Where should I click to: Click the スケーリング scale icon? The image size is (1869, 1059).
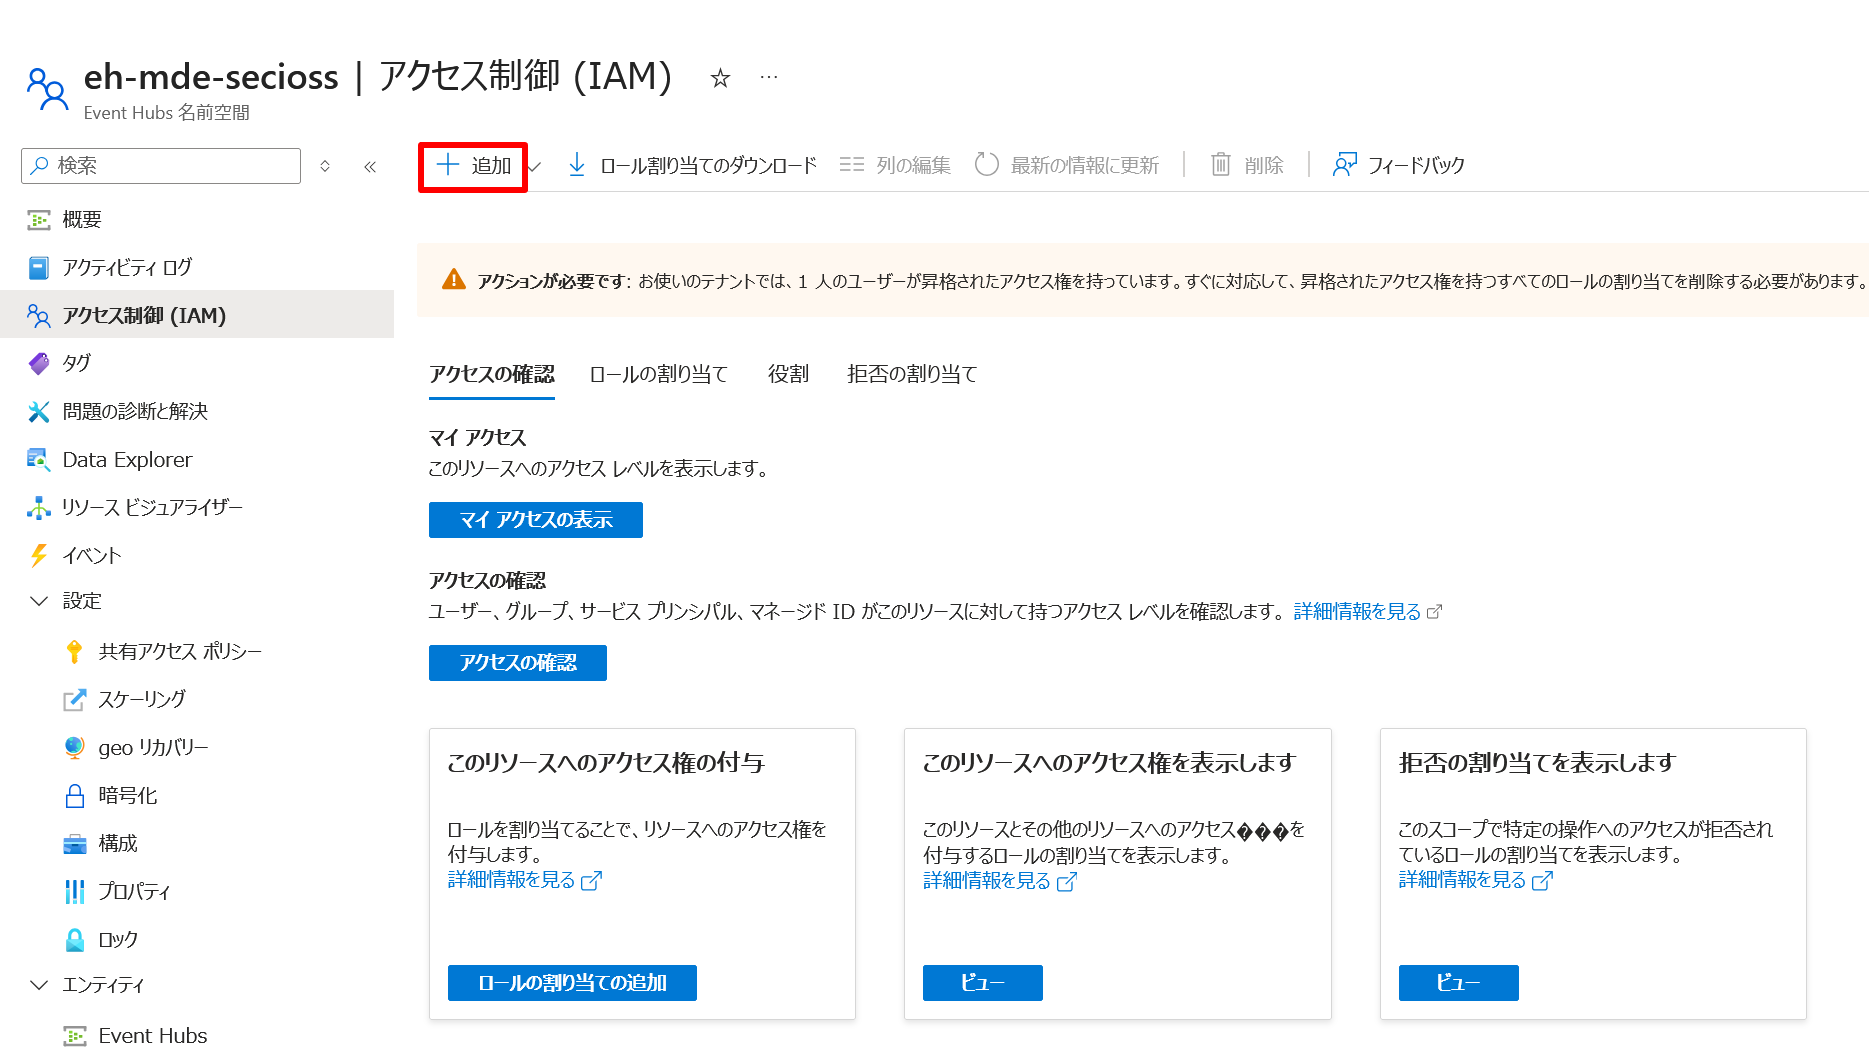[x=75, y=700]
